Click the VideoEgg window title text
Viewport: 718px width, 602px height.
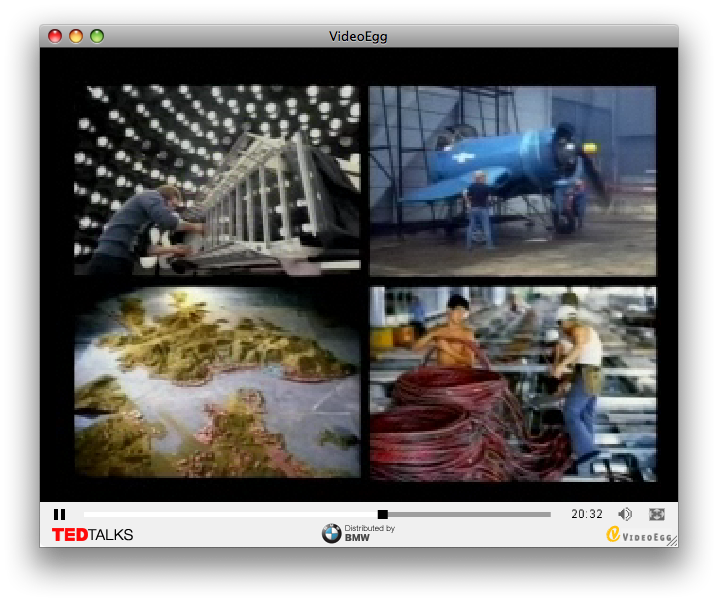[358, 37]
